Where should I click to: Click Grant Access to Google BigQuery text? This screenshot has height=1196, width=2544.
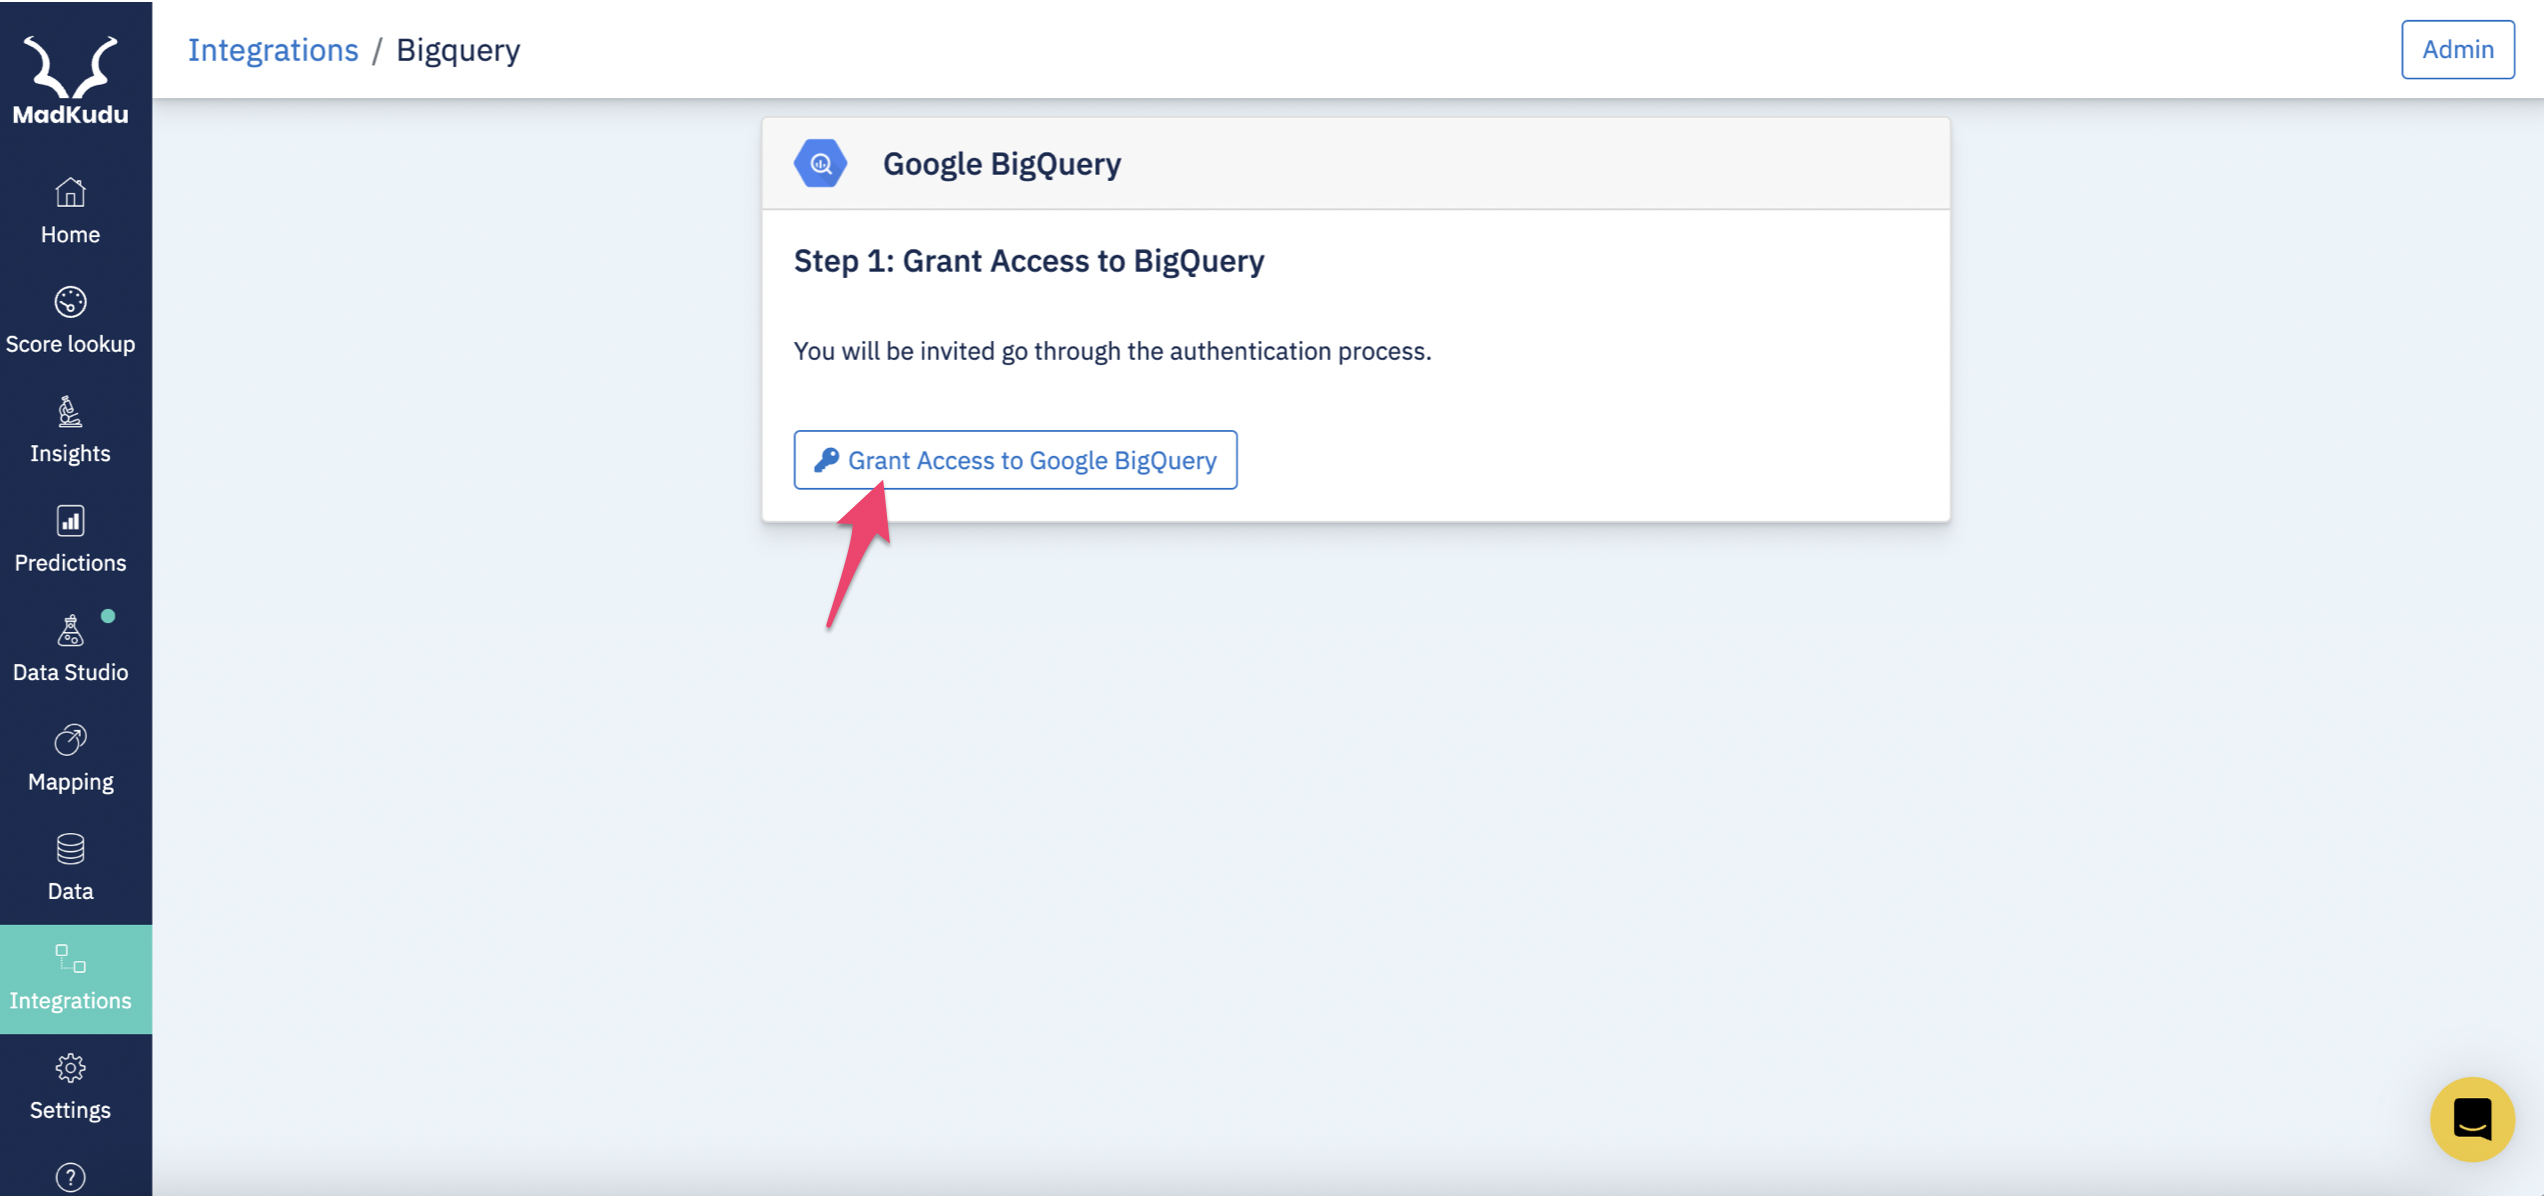[1032, 460]
